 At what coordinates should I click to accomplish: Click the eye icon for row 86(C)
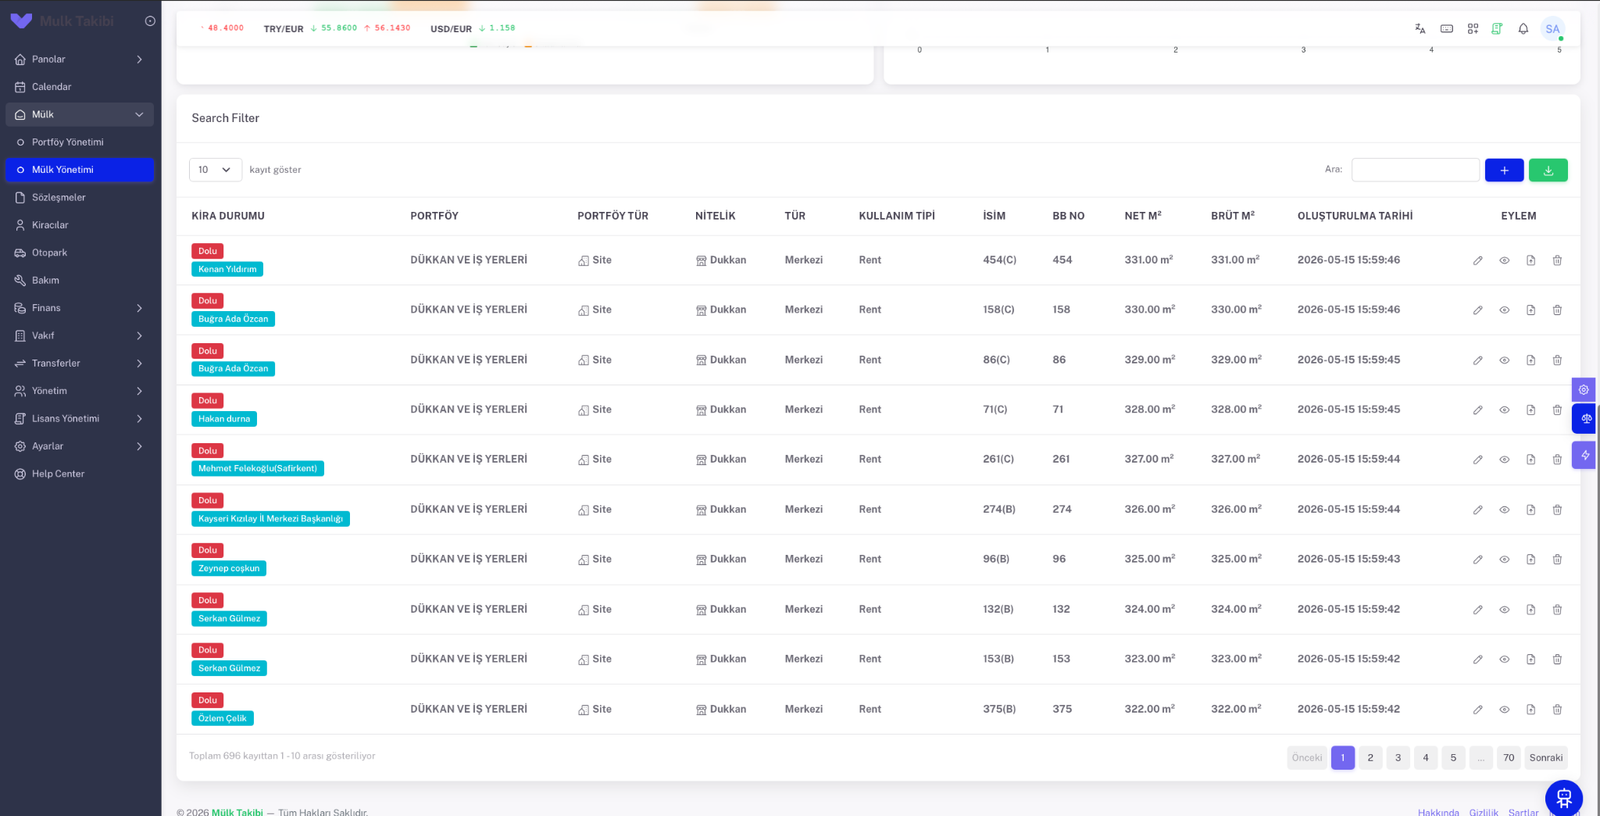click(1504, 360)
